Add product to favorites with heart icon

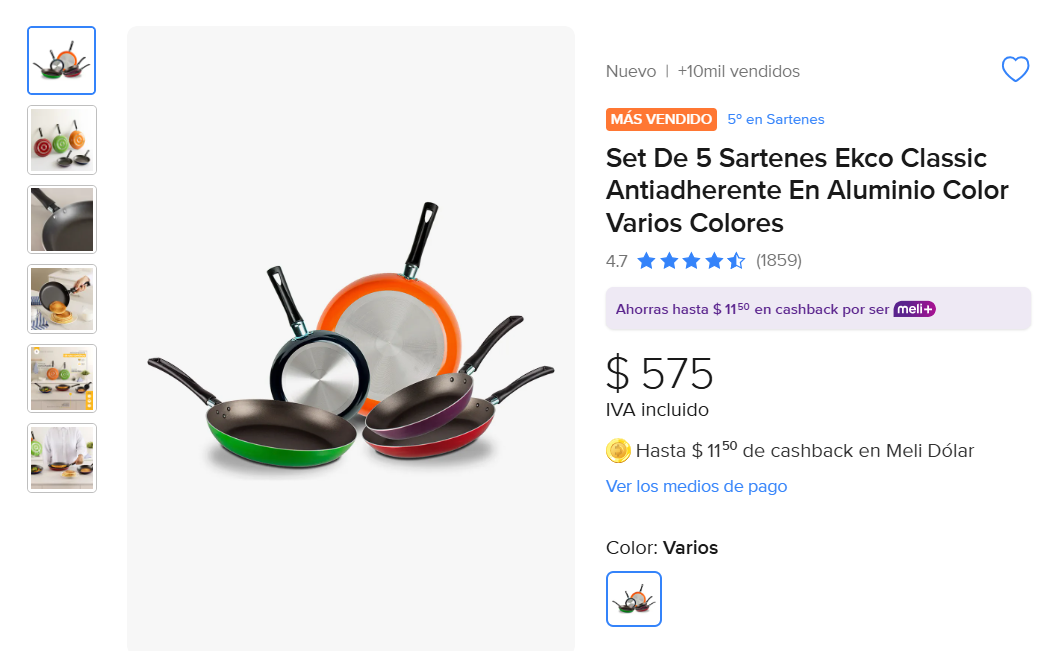coord(1015,70)
